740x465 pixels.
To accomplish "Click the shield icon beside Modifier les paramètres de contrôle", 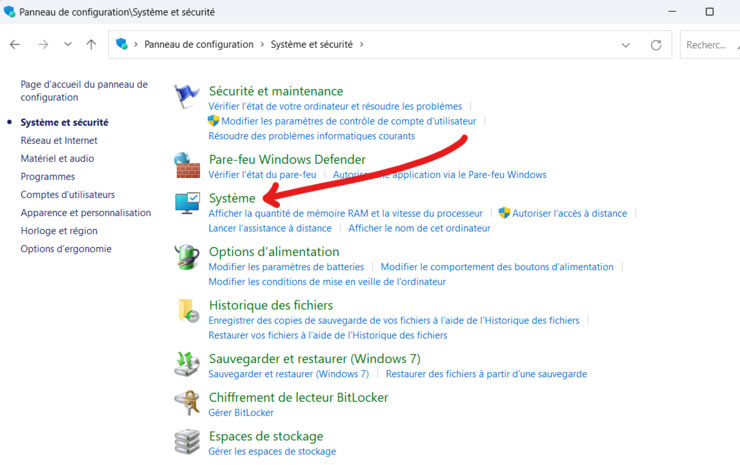I will tap(213, 121).
